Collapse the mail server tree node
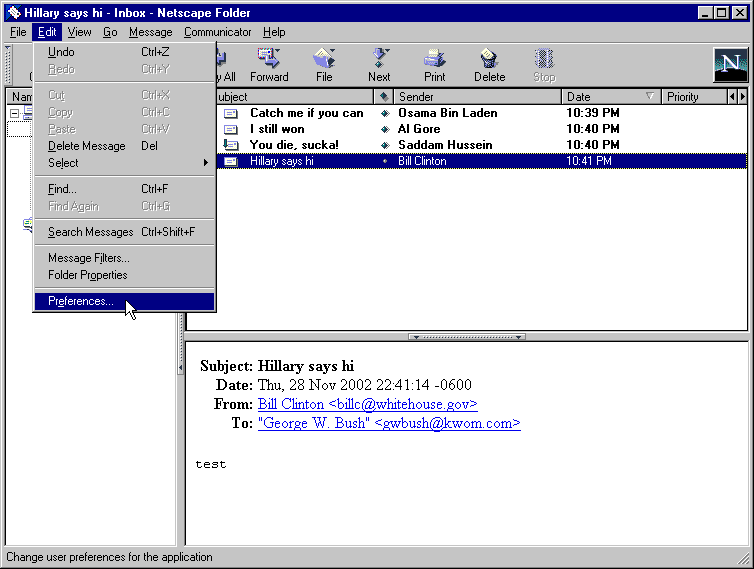 pyautogui.click(x=14, y=114)
